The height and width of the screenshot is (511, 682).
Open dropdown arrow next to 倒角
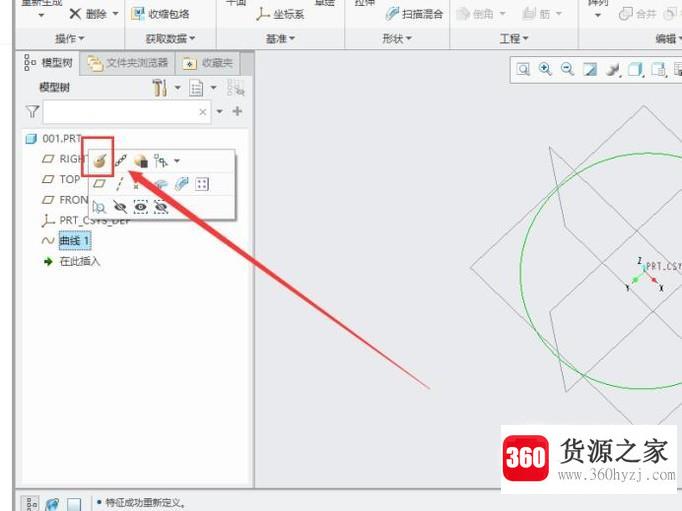pyautogui.click(x=502, y=14)
